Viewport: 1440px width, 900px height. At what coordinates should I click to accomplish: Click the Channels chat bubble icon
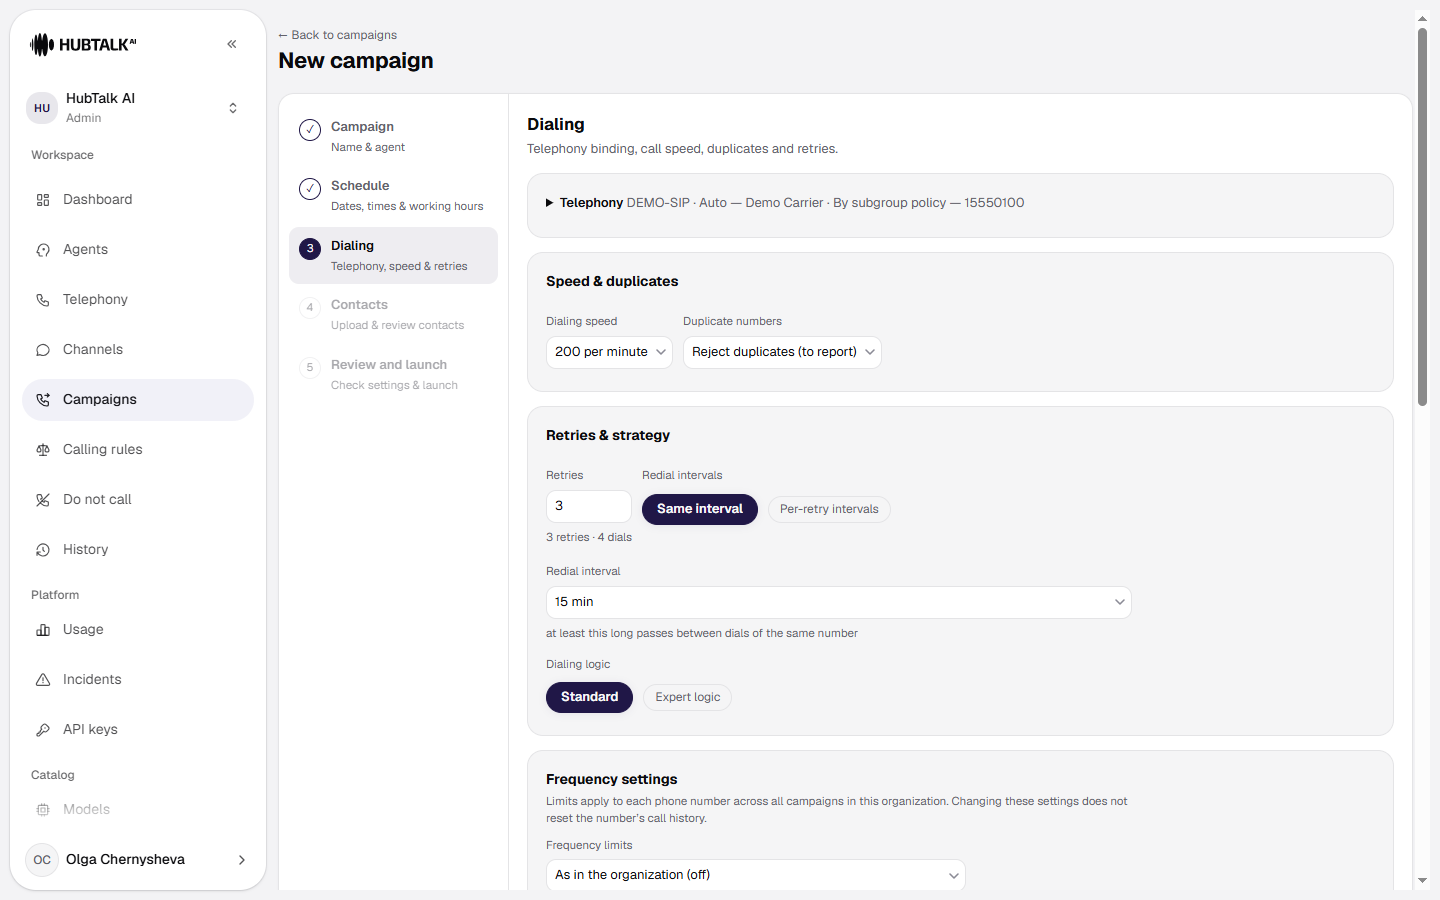43,350
